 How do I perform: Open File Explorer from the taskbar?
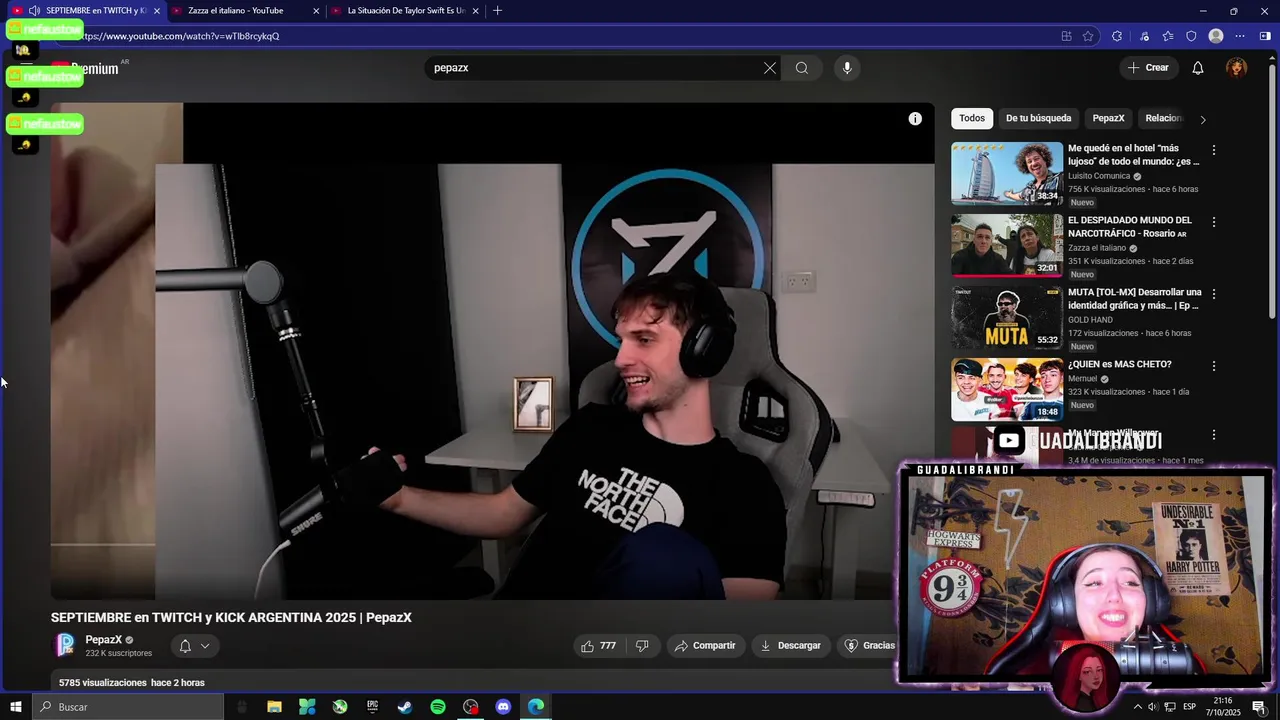pyautogui.click(x=274, y=707)
